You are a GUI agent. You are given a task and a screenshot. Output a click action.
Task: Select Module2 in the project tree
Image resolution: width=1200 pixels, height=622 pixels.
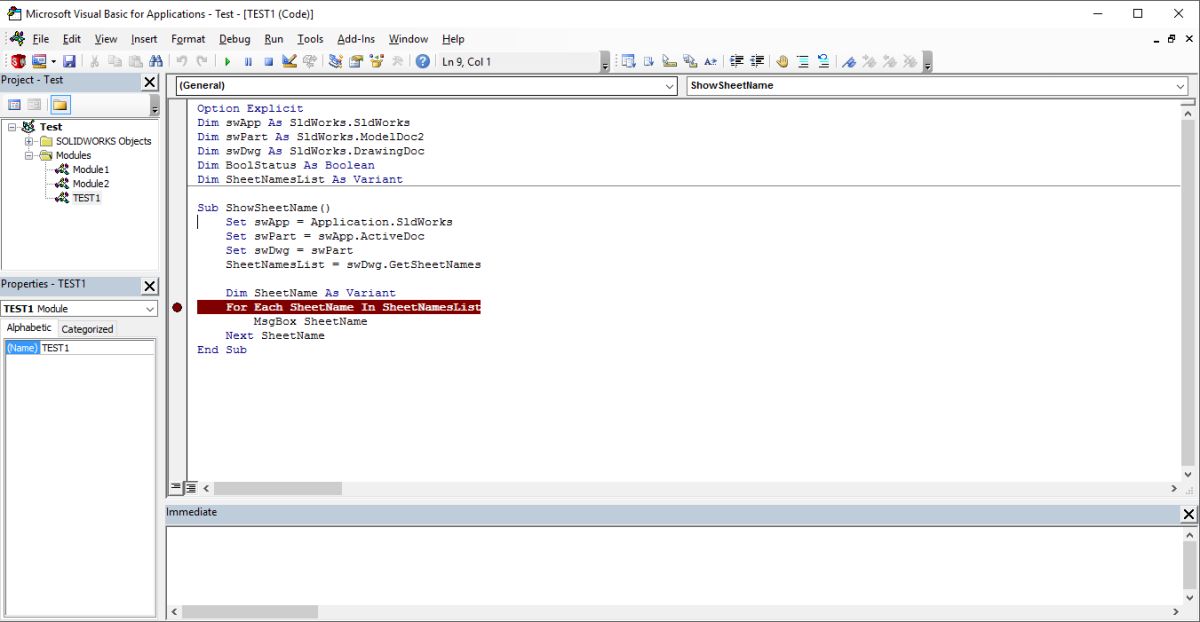pos(91,183)
